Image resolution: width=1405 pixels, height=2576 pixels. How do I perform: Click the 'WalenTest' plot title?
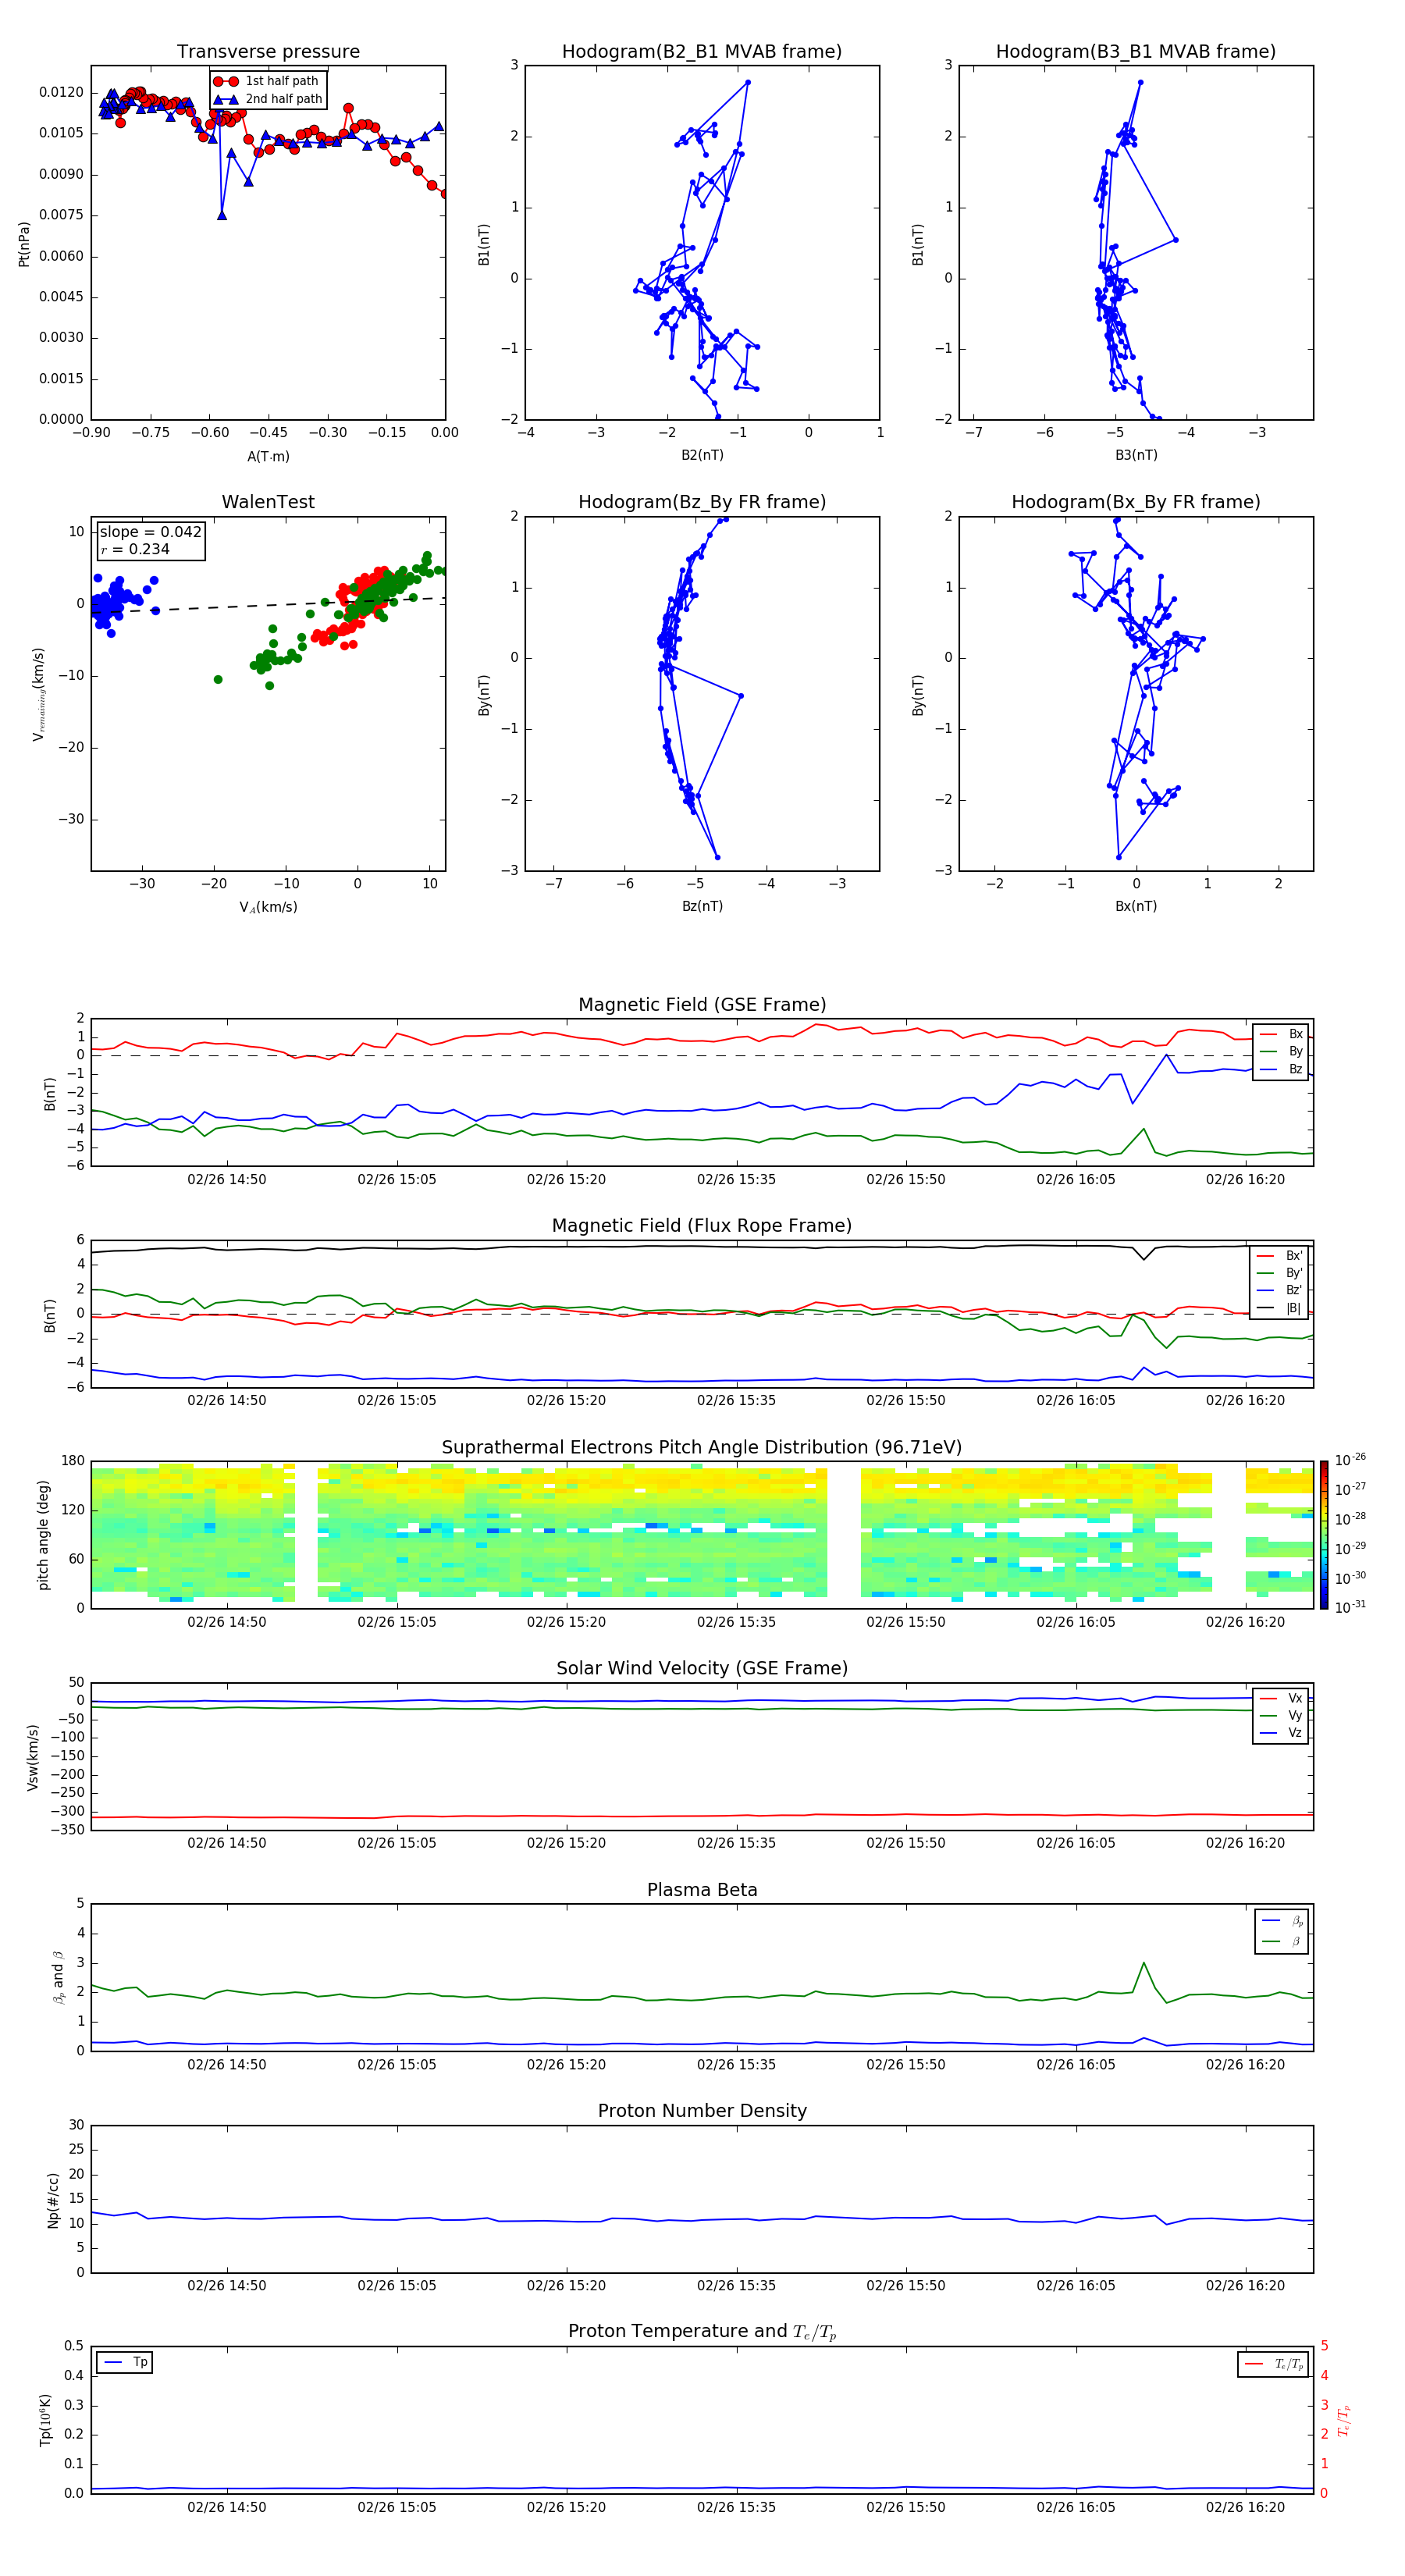tap(268, 502)
